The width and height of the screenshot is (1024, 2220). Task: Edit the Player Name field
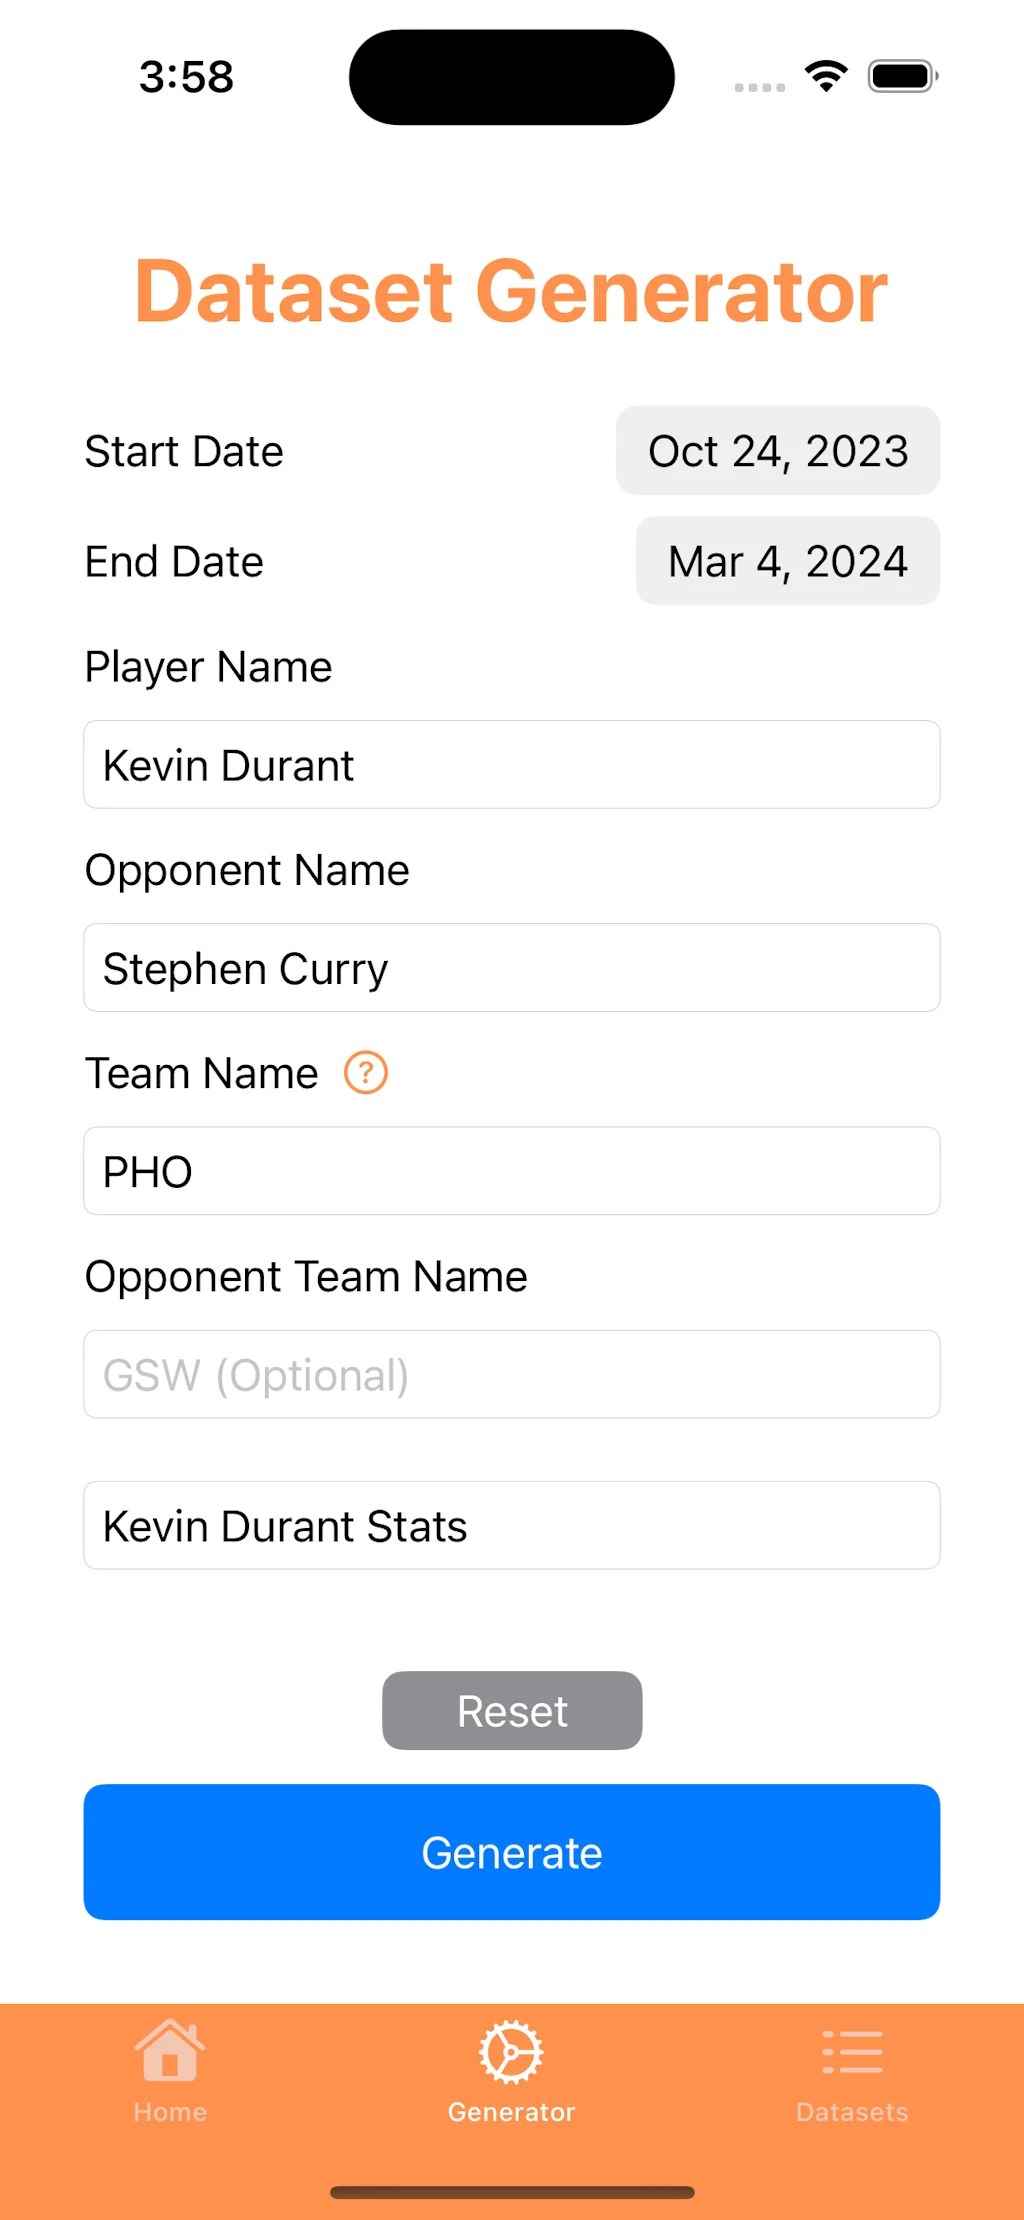[x=512, y=765]
